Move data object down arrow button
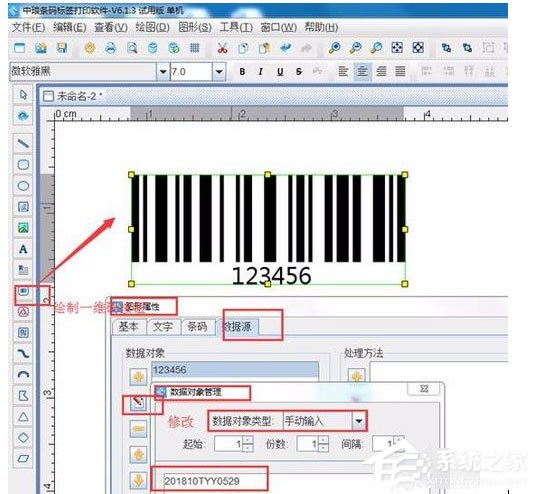This screenshot has width=536, height=494. click(x=138, y=481)
